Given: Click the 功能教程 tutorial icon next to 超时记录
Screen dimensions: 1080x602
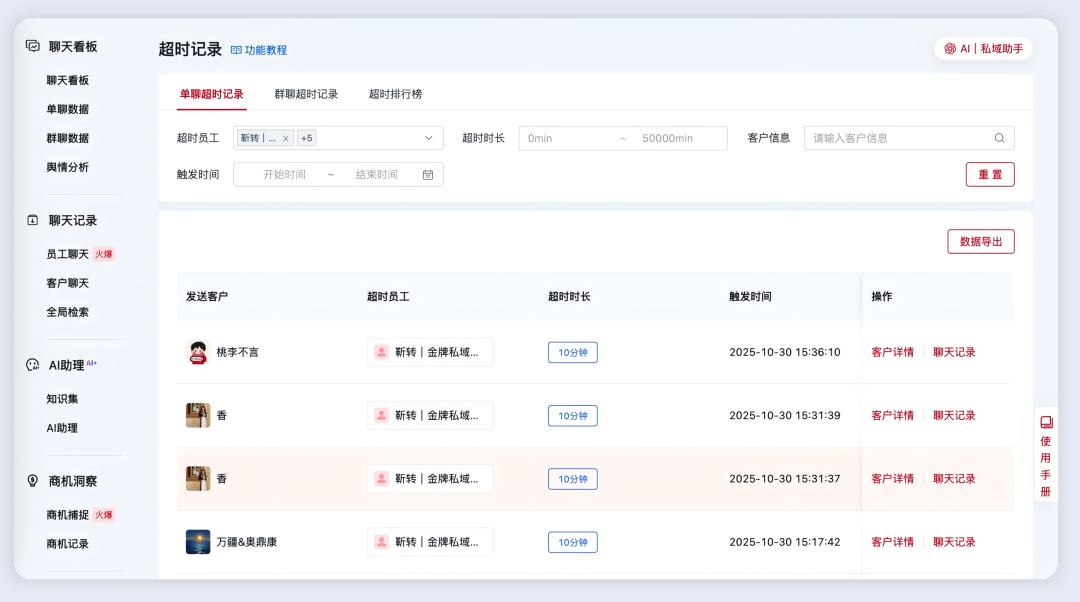Looking at the screenshot, I should 234,47.
